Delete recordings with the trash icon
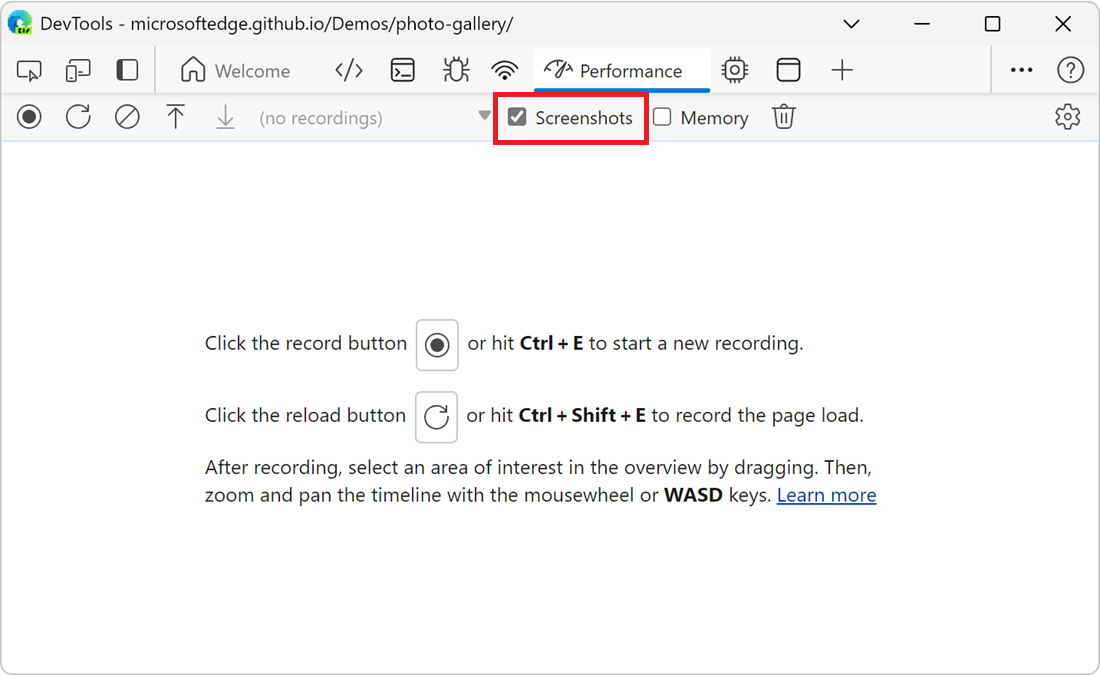The height and width of the screenshot is (675, 1100). point(783,117)
